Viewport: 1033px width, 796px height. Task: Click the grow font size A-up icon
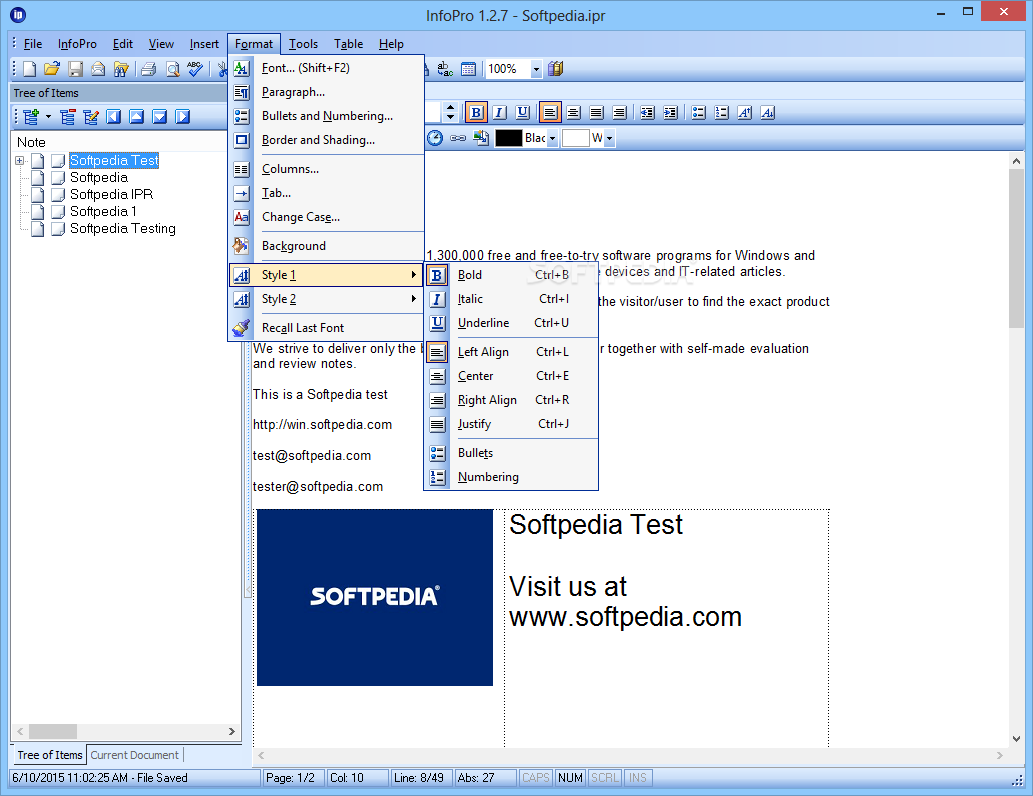point(744,113)
